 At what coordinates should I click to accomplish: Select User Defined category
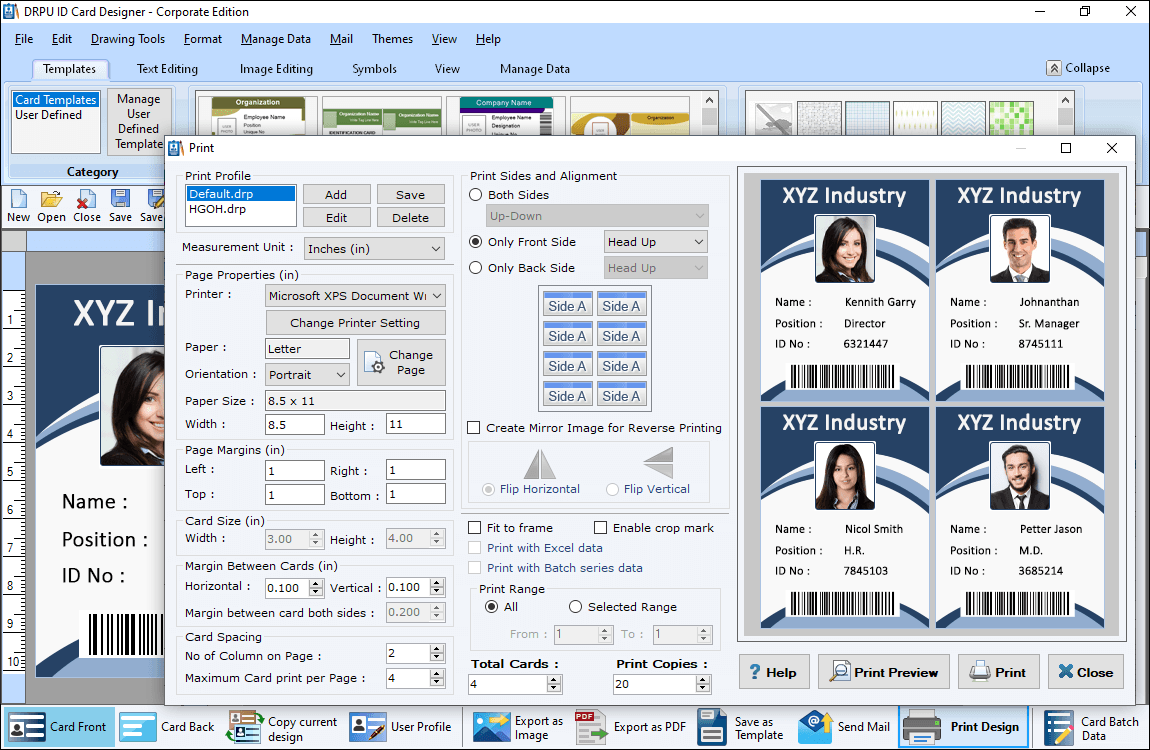coord(48,115)
